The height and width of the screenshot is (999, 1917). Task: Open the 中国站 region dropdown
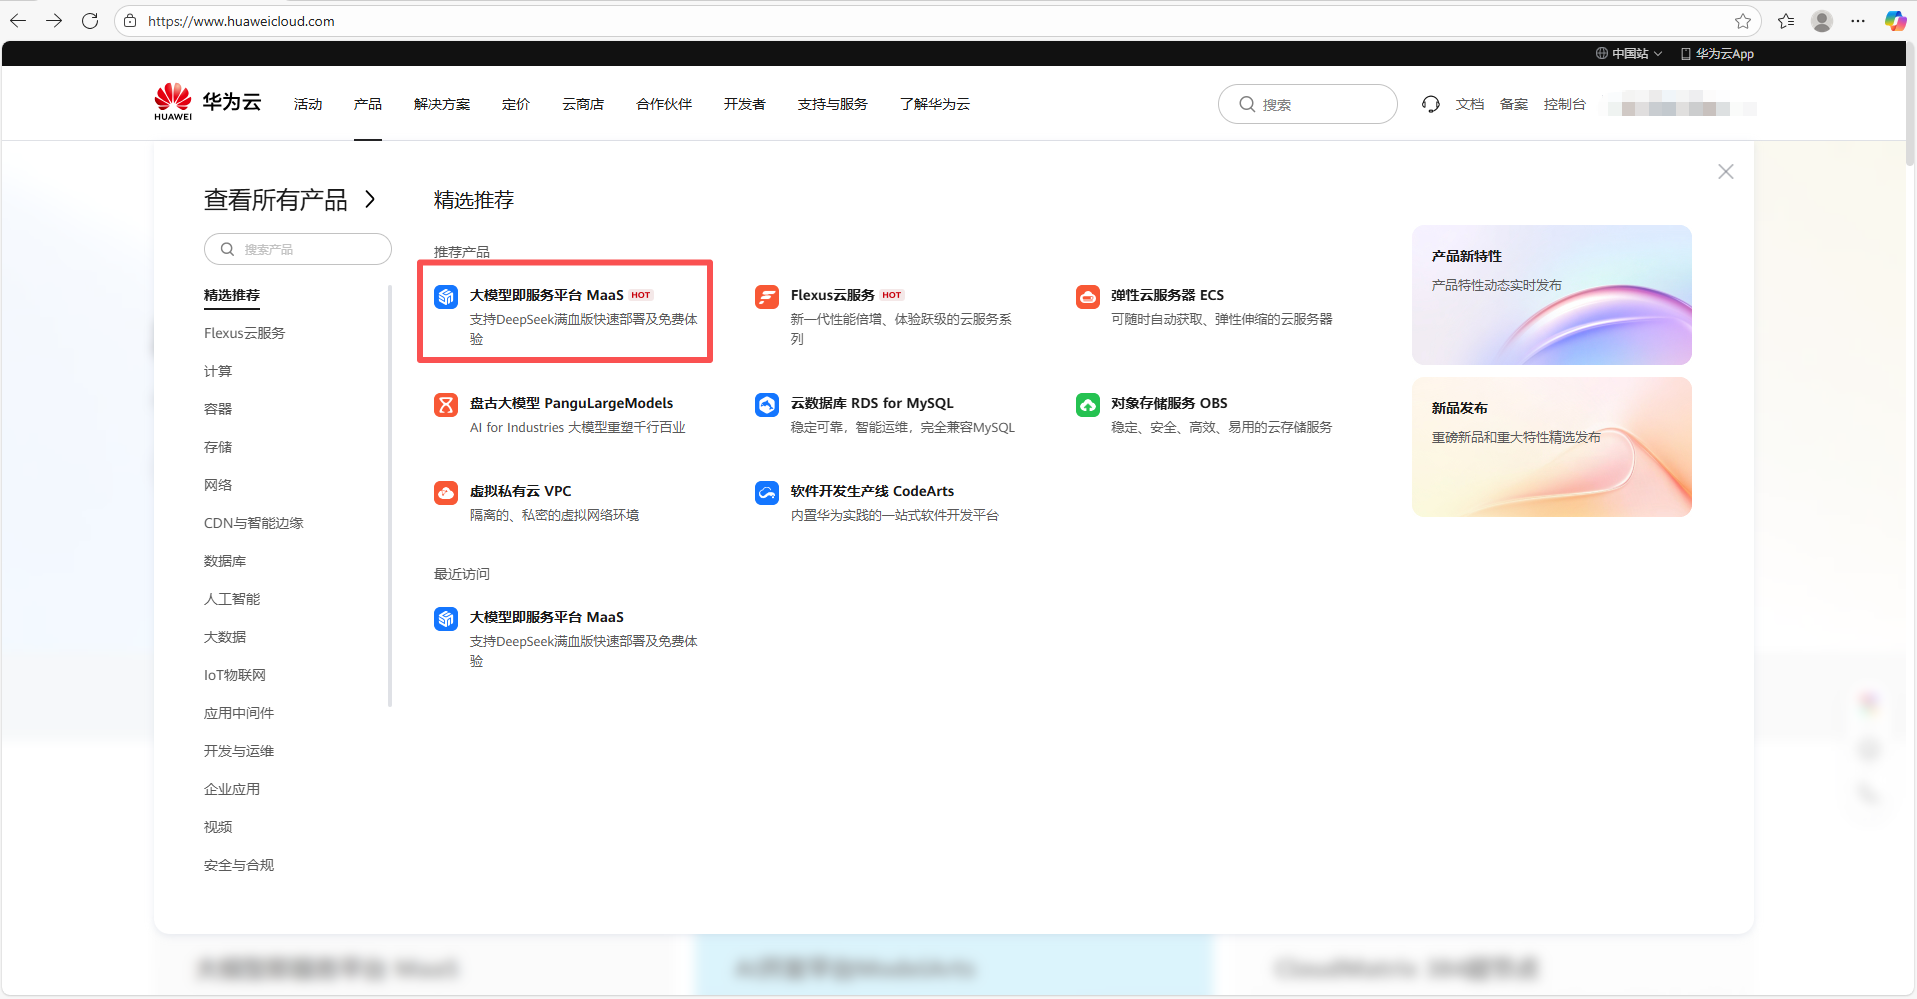1629,54
